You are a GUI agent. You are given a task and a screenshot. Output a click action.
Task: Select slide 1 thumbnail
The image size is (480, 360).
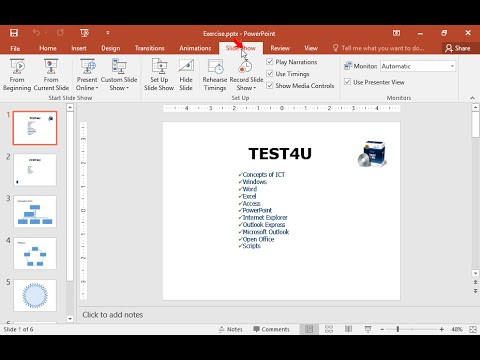(35, 128)
